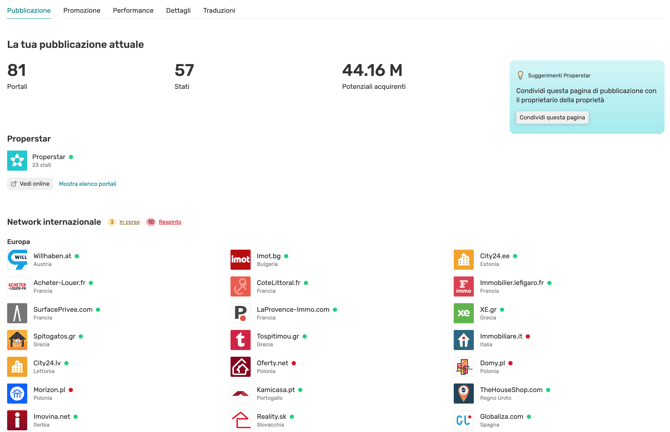
Task: Click the Globaliza.com logo icon
Action: 464,420
